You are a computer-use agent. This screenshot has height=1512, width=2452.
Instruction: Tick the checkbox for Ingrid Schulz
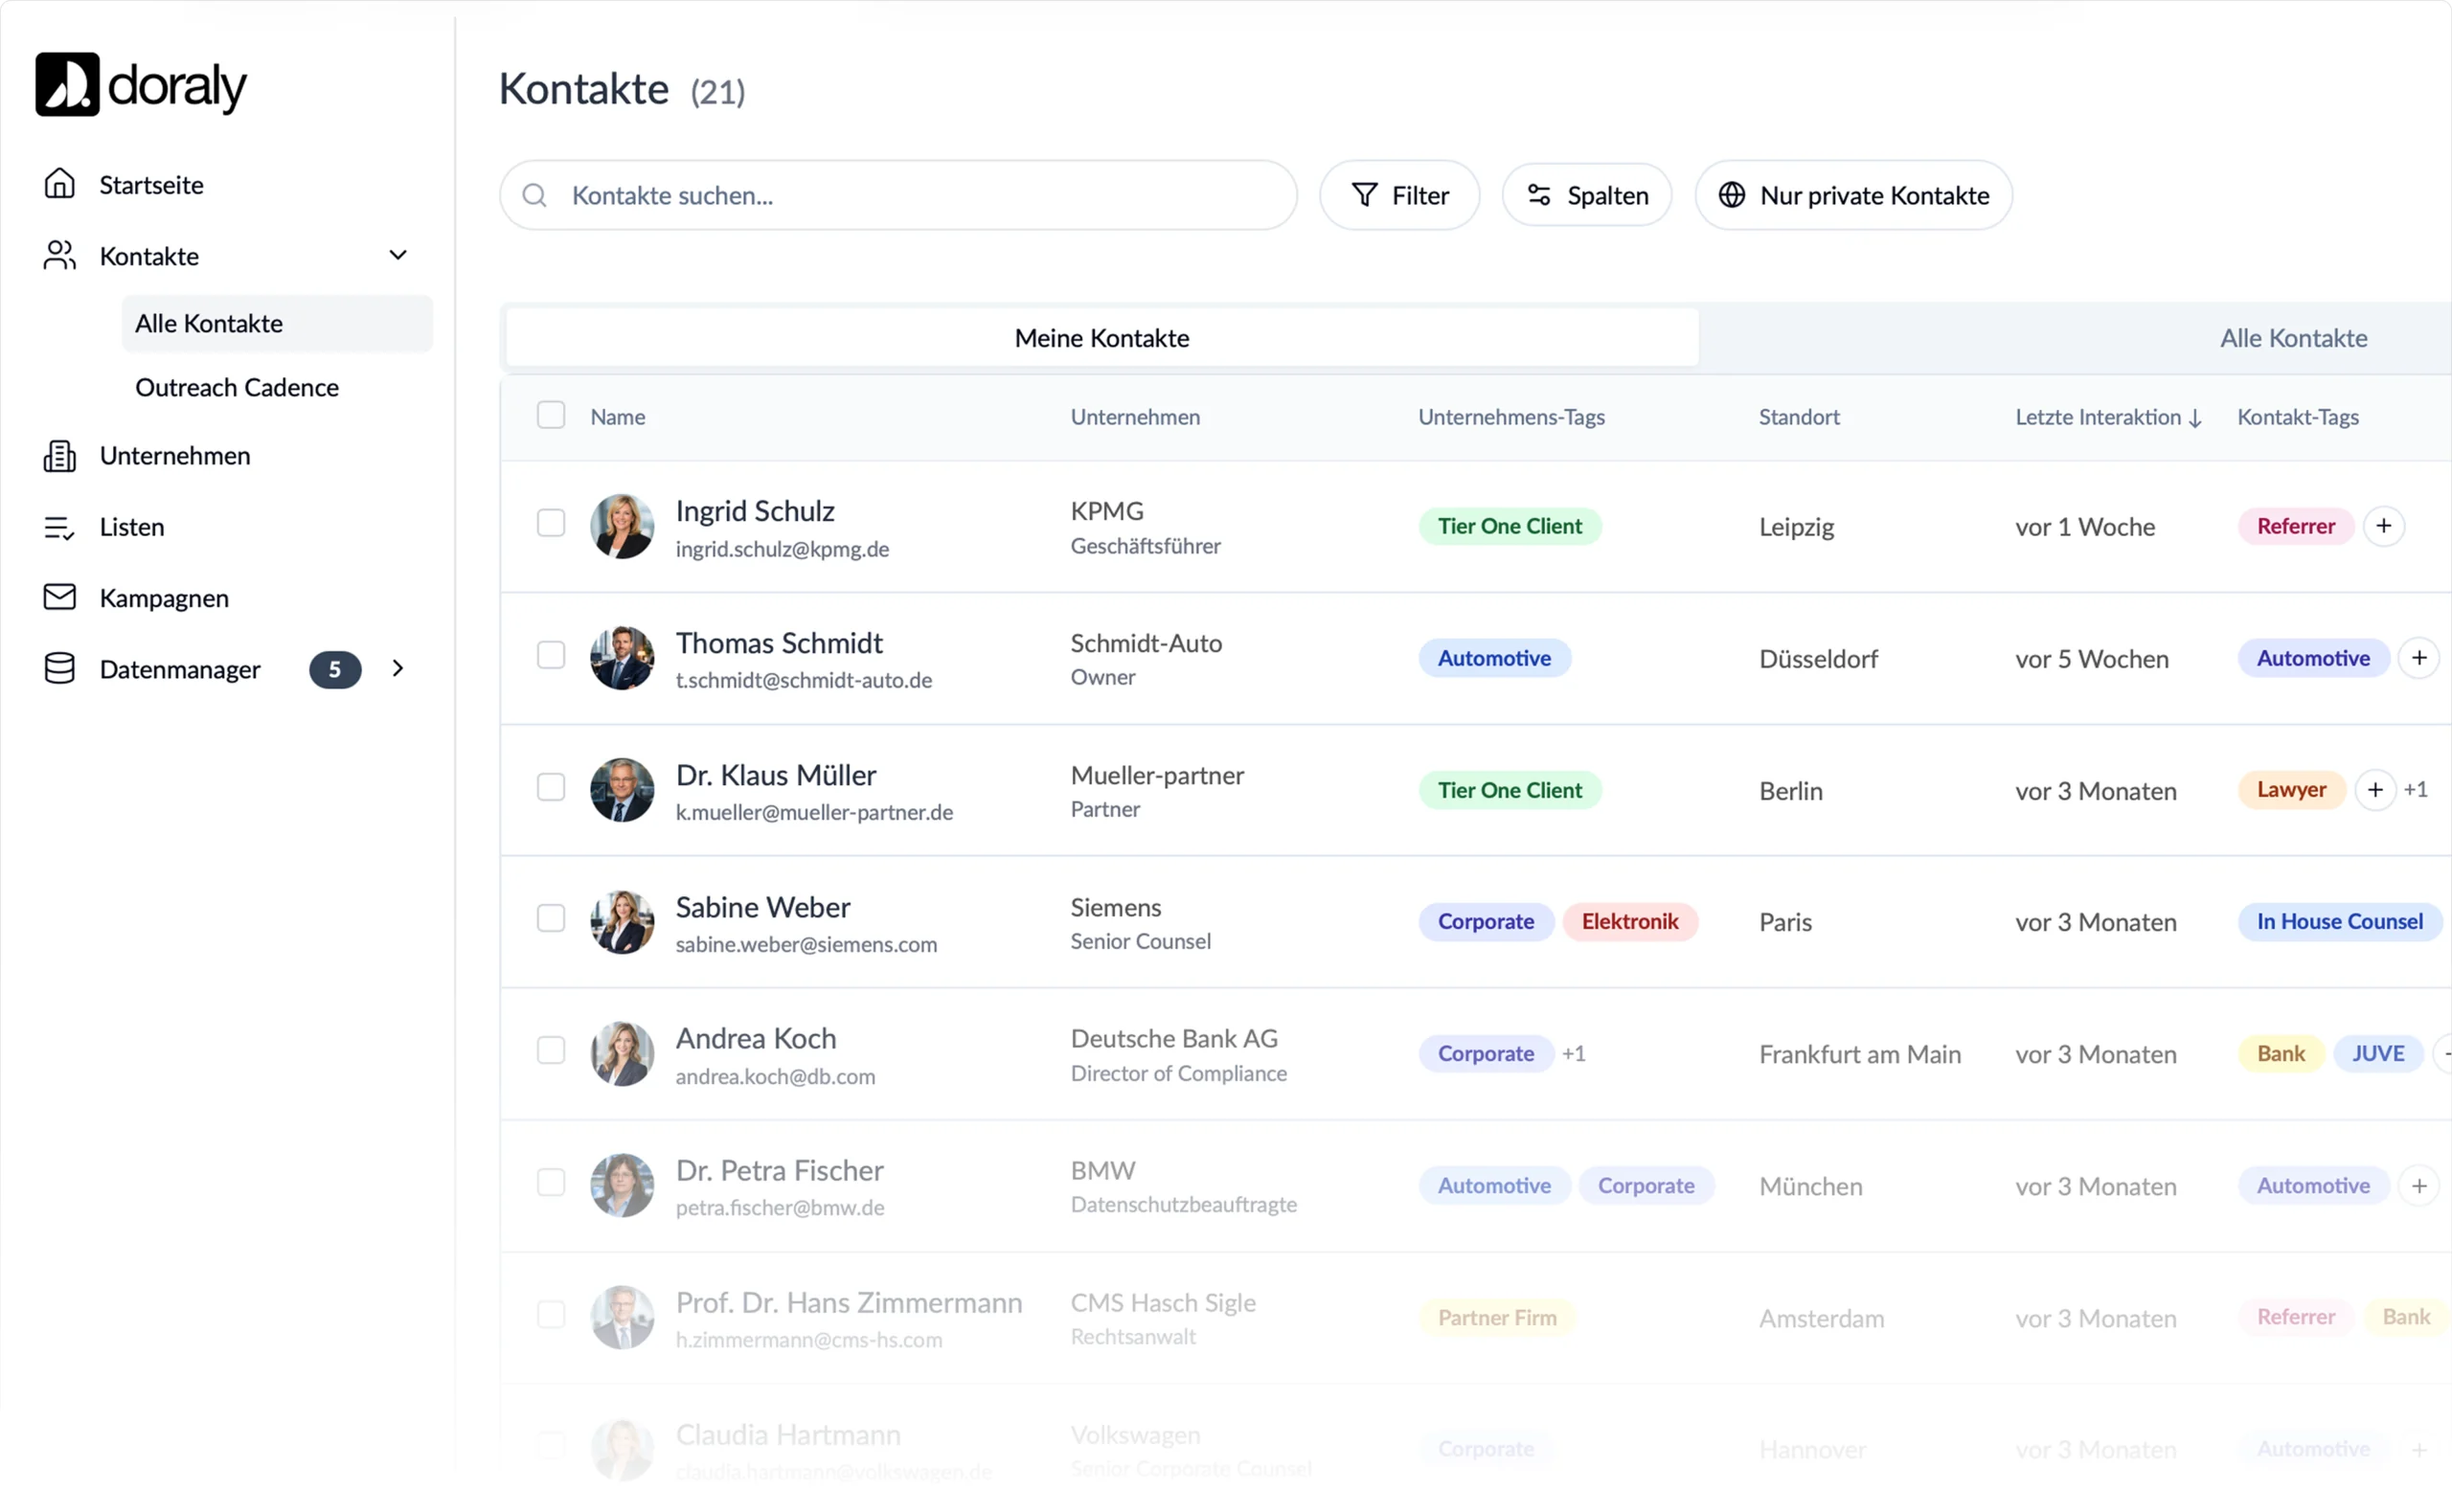[551, 523]
